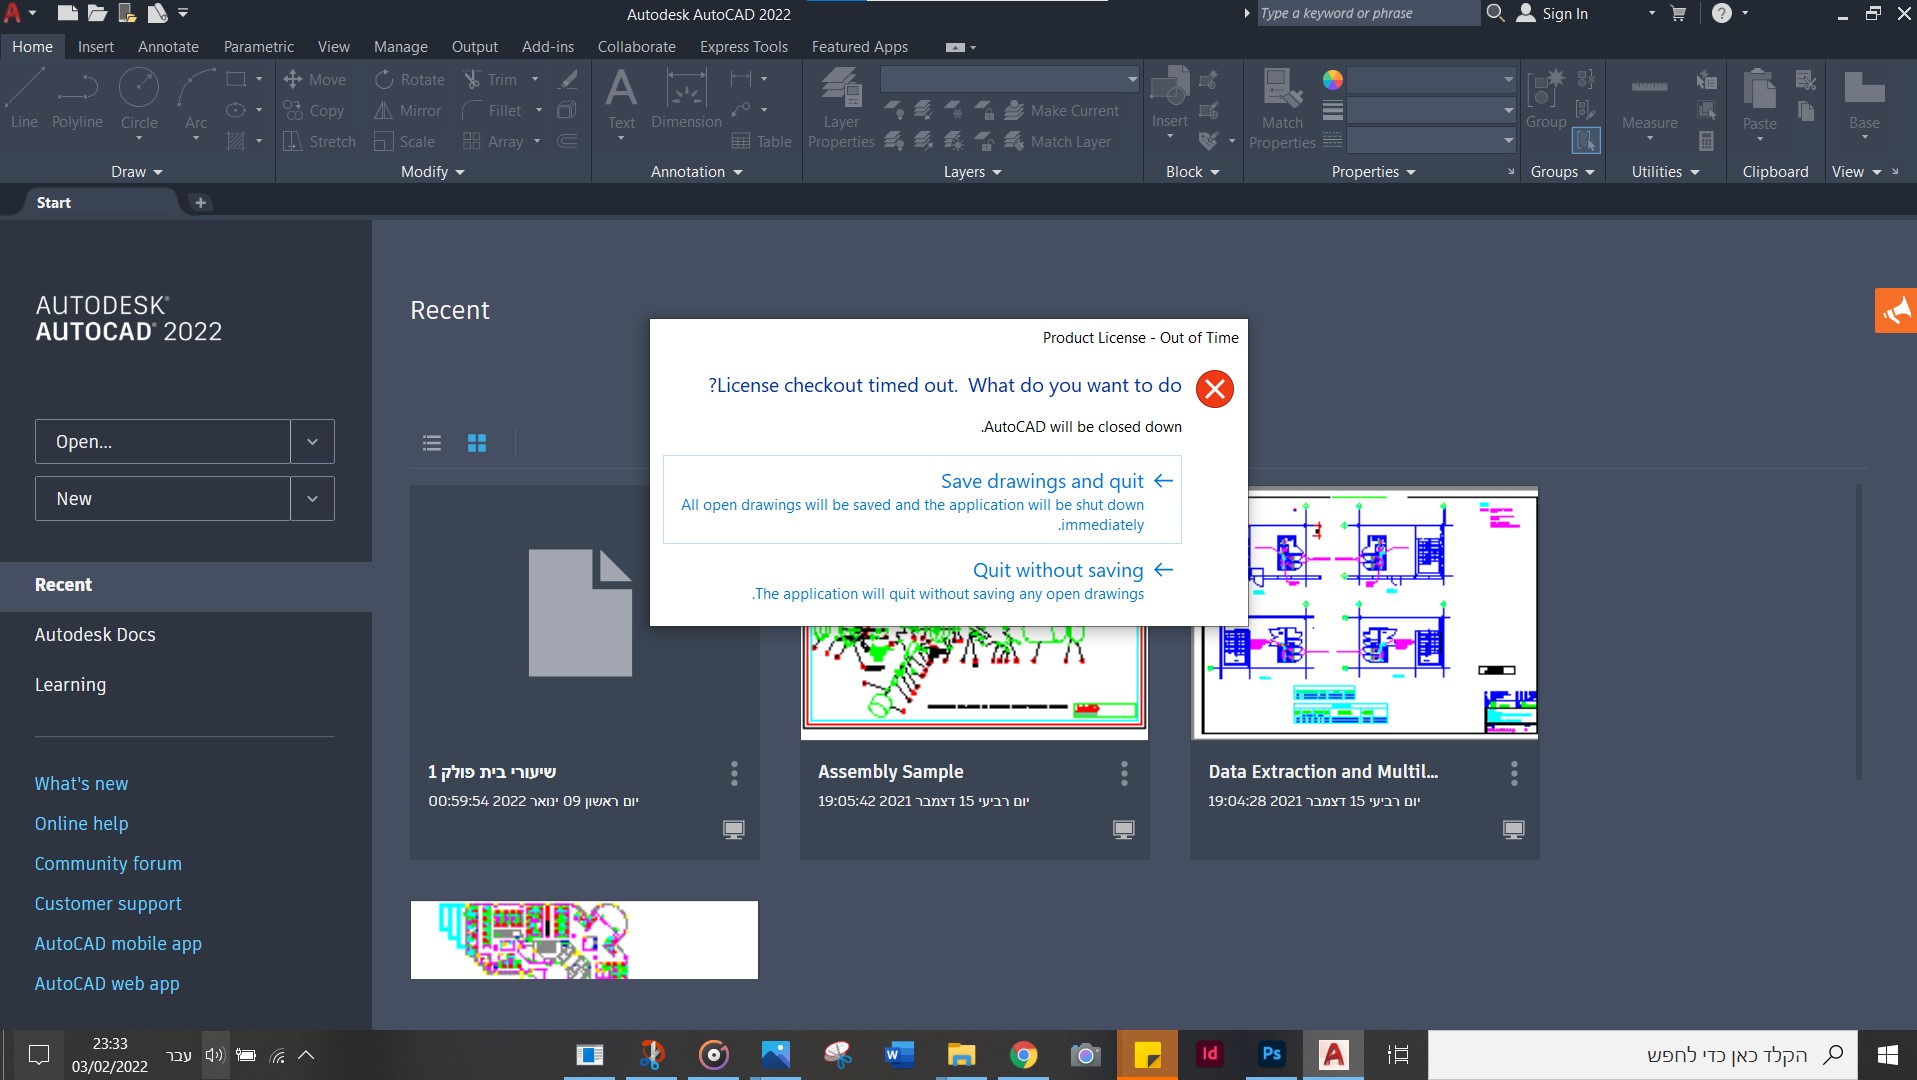Choose Save drawings and quit
Viewport: 1917px width, 1080px height.
point(922,500)
